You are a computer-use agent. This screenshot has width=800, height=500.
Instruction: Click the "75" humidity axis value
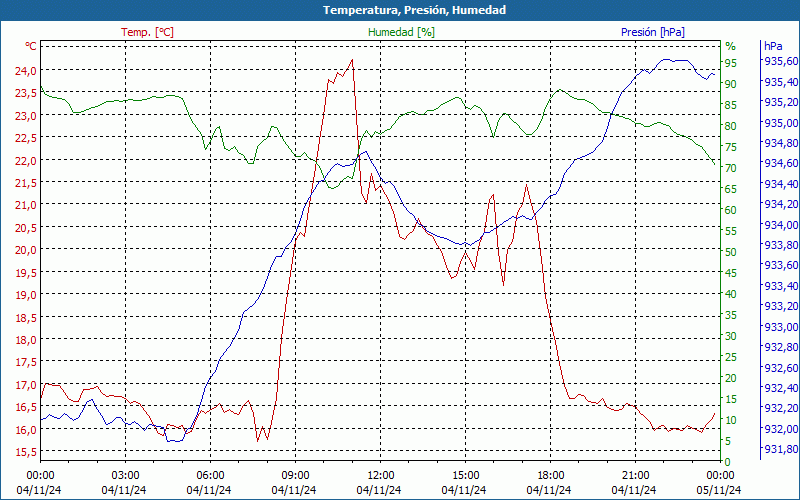731,147
